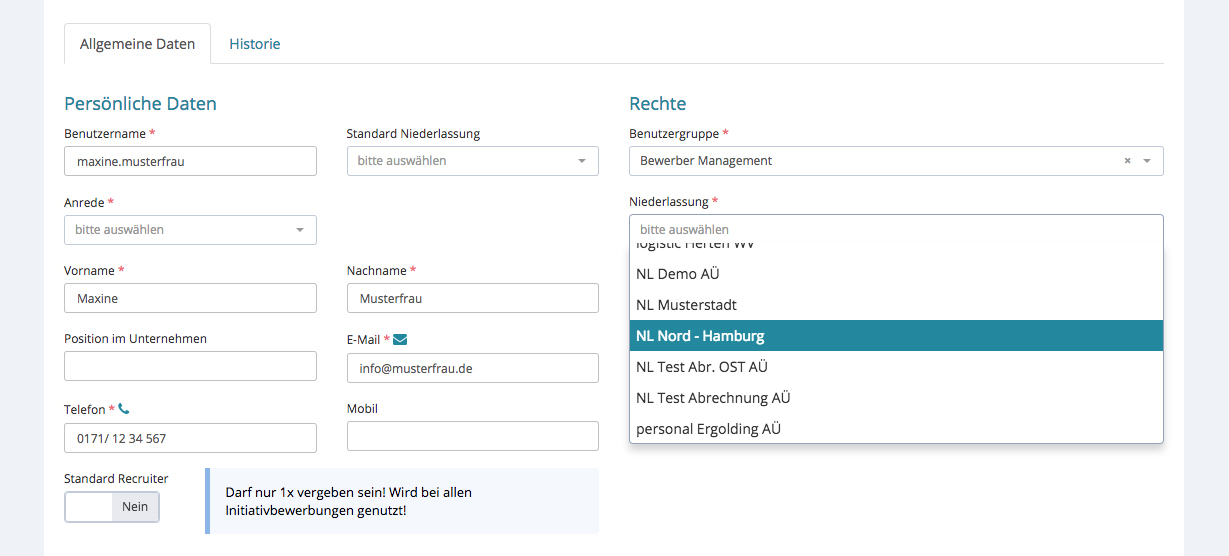This screenshot has height=556, width=1229.
Task: Click the phone icon beside Telefon
Action: point(124,409)
